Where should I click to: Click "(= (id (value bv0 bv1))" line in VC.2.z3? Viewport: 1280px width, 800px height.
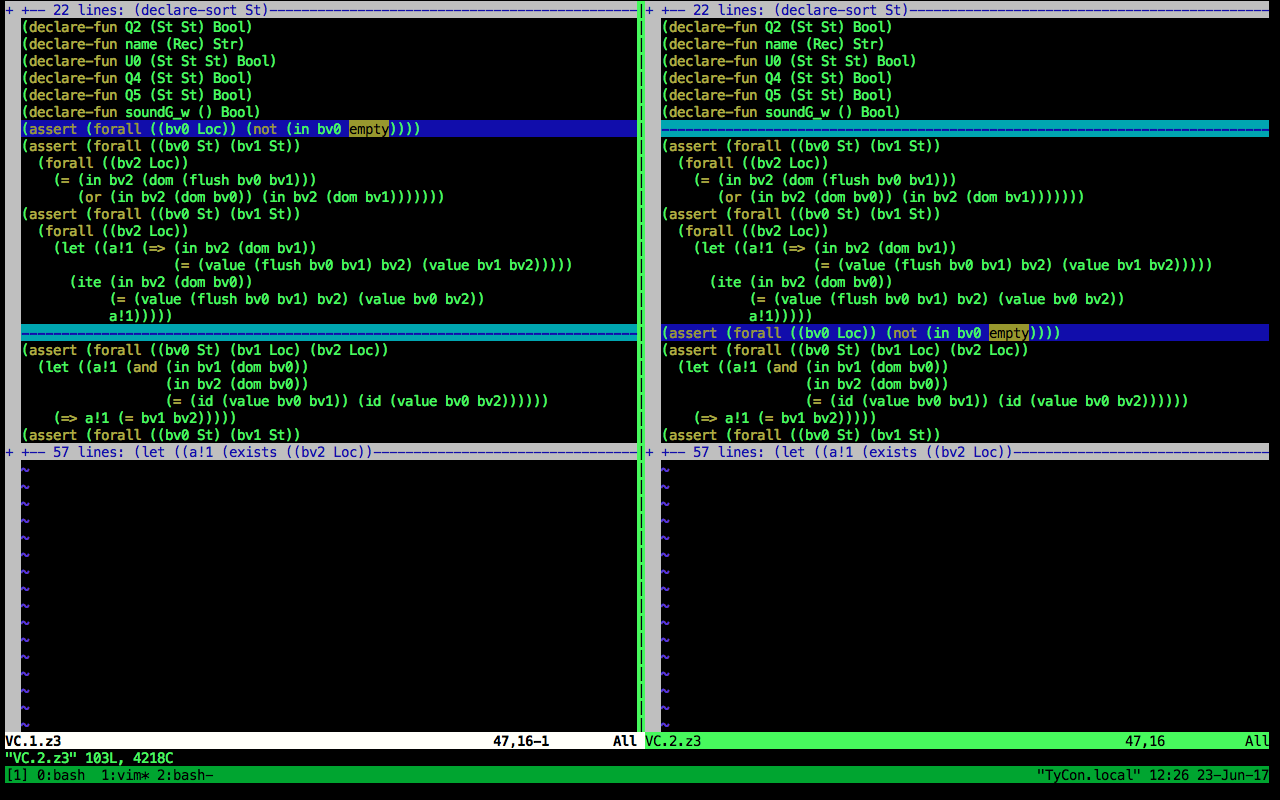pos(997,401)
